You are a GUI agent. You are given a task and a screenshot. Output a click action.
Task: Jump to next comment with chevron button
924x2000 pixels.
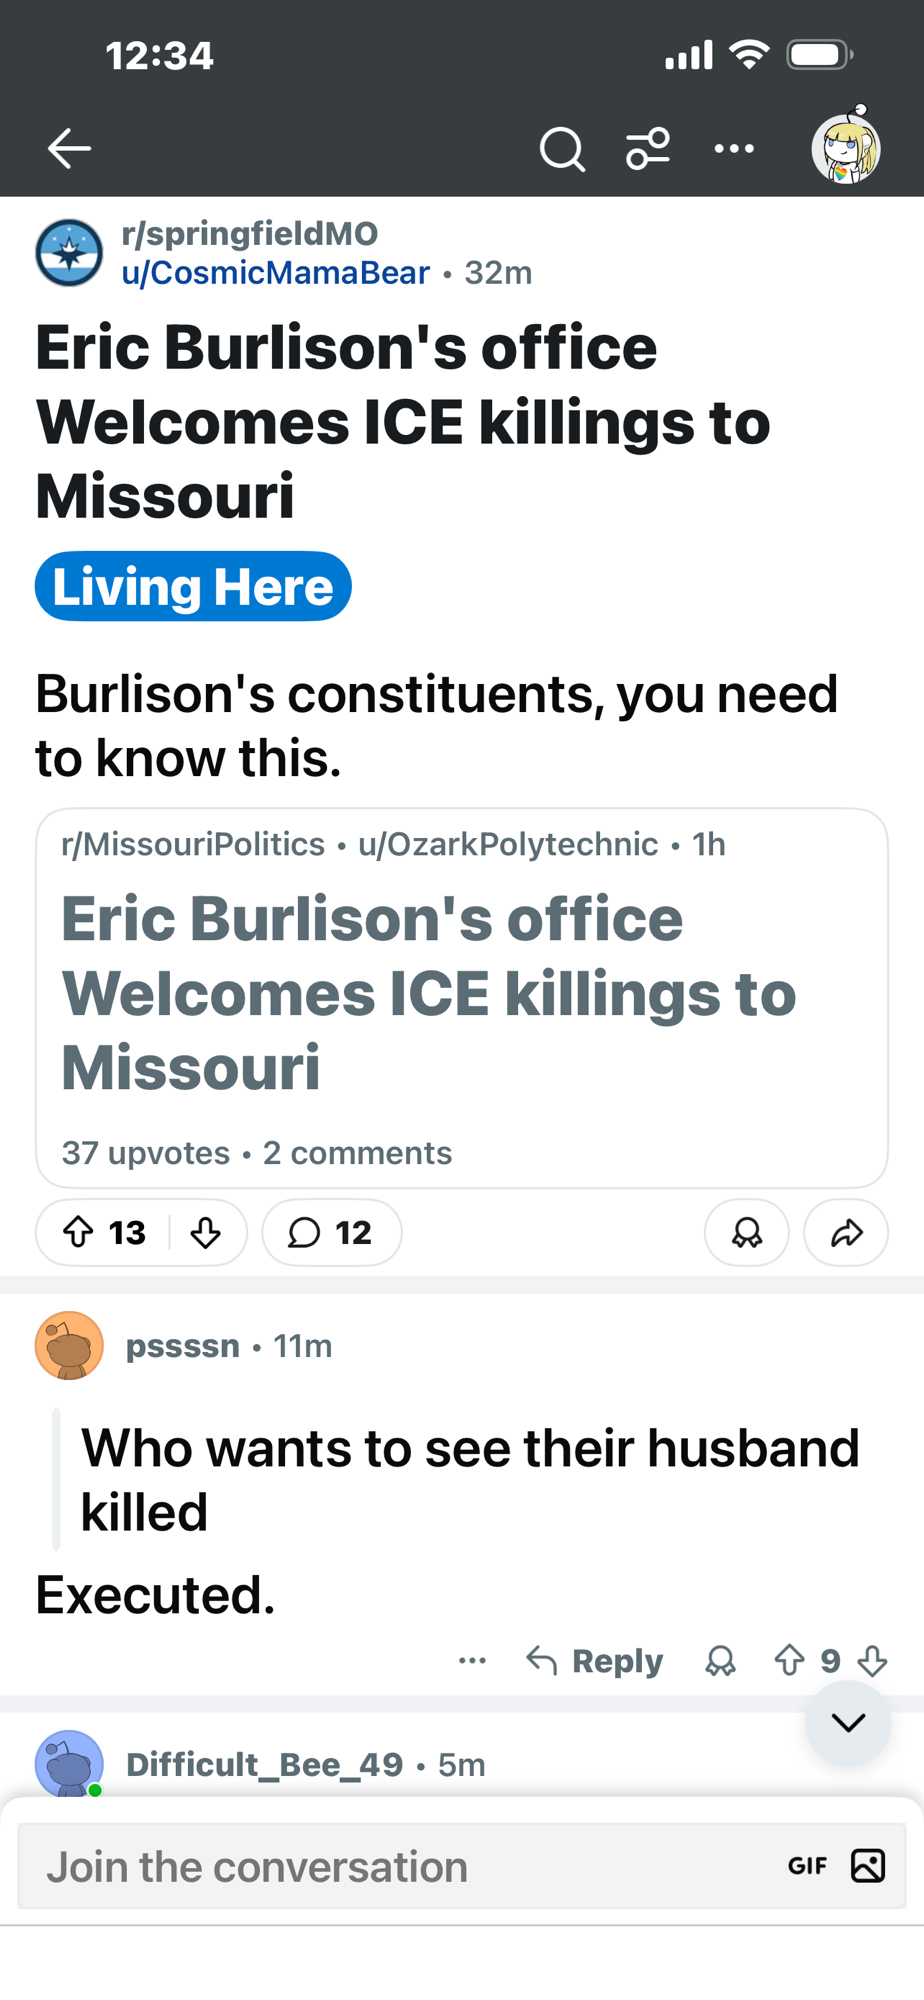tap(848, 1722)
